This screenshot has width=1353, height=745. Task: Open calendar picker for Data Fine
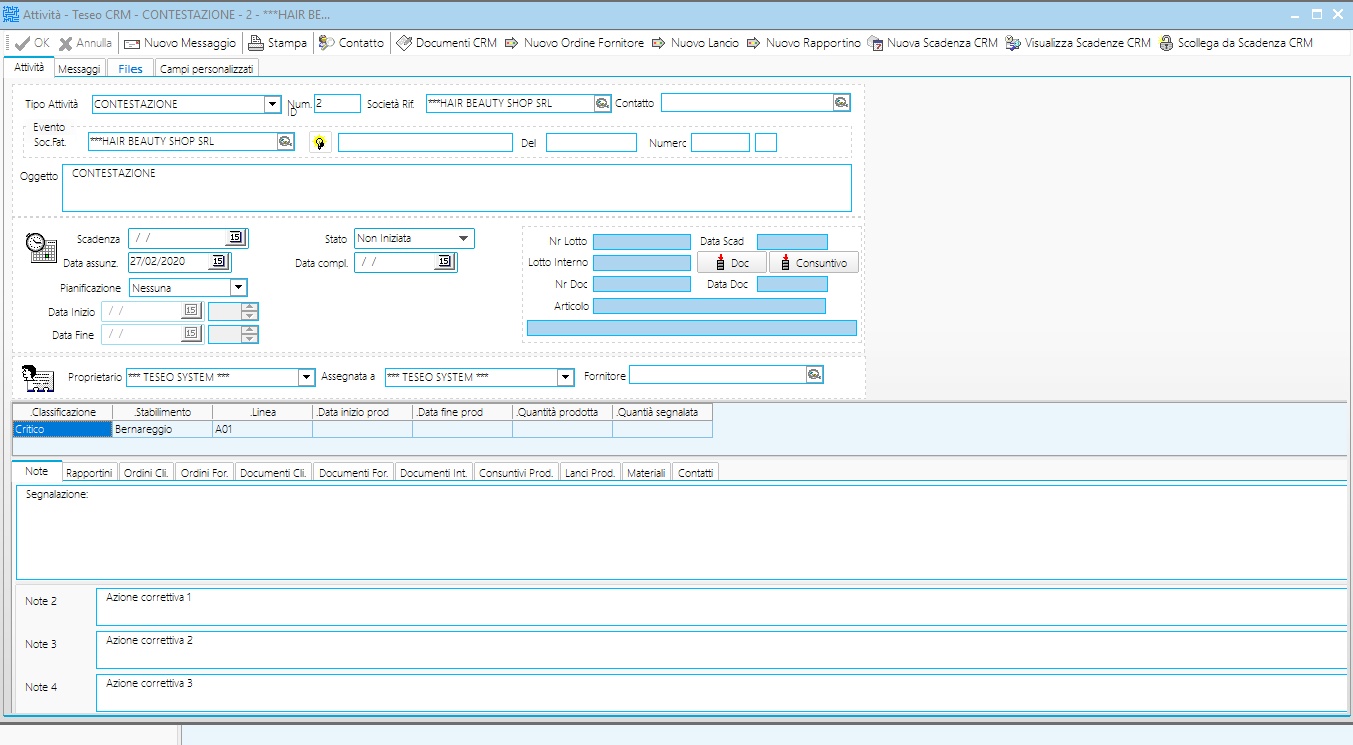click(191, 334)
